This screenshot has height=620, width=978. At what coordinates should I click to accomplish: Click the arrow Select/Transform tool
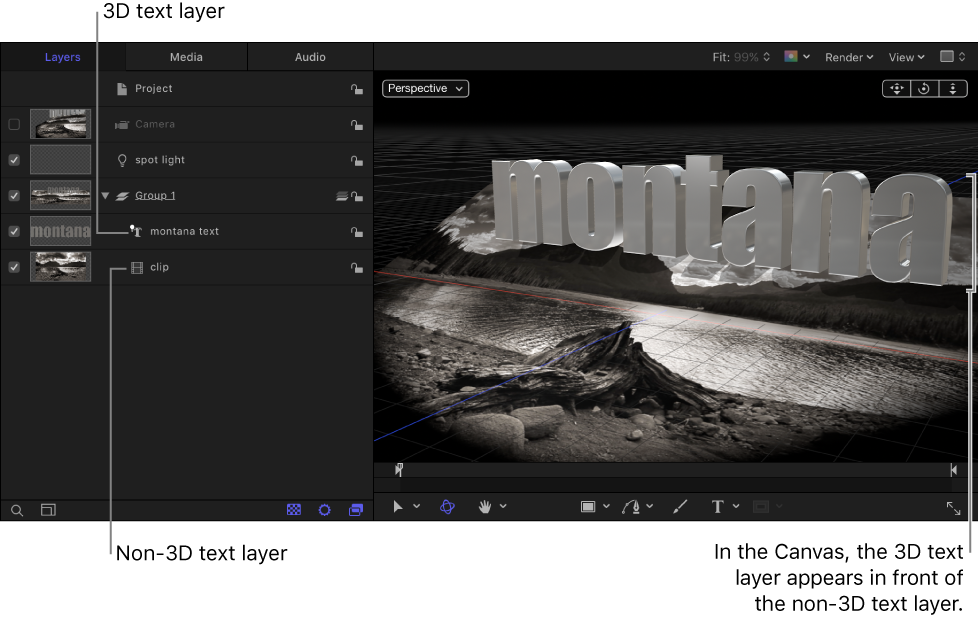397,507
